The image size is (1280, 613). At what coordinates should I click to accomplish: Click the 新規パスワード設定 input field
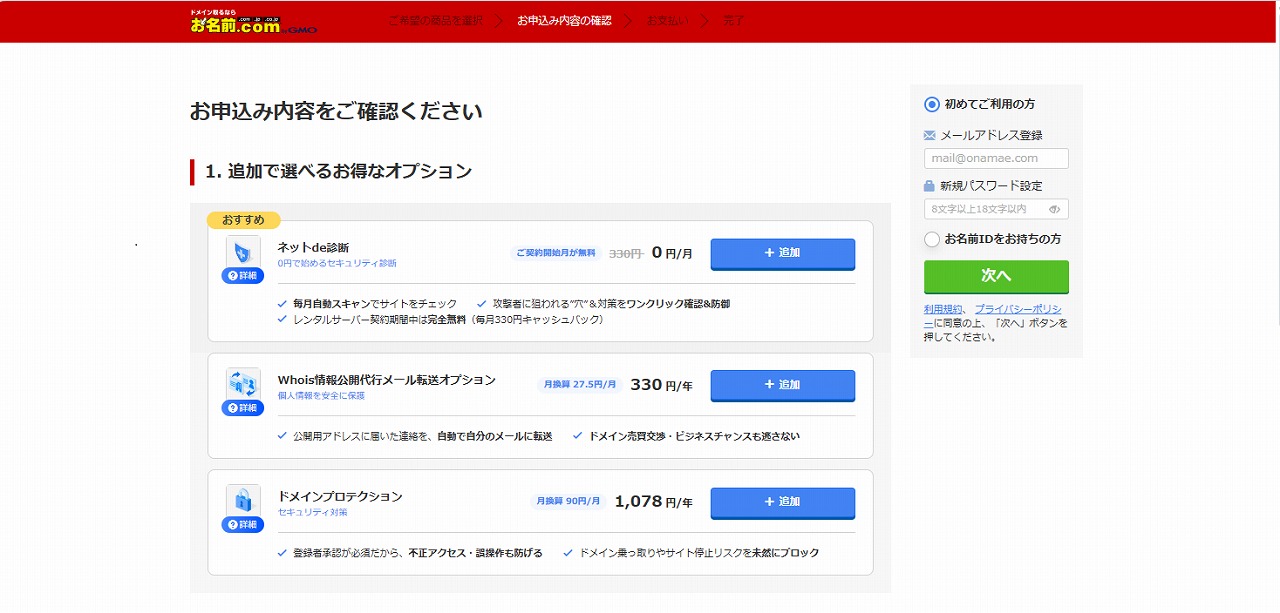tap(985, 209)
